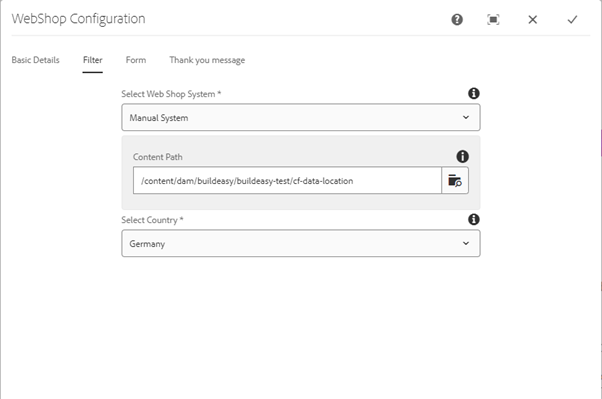Go to the Thank you message tab
This screenshot has height=399, width=602.
pos(207,60)
